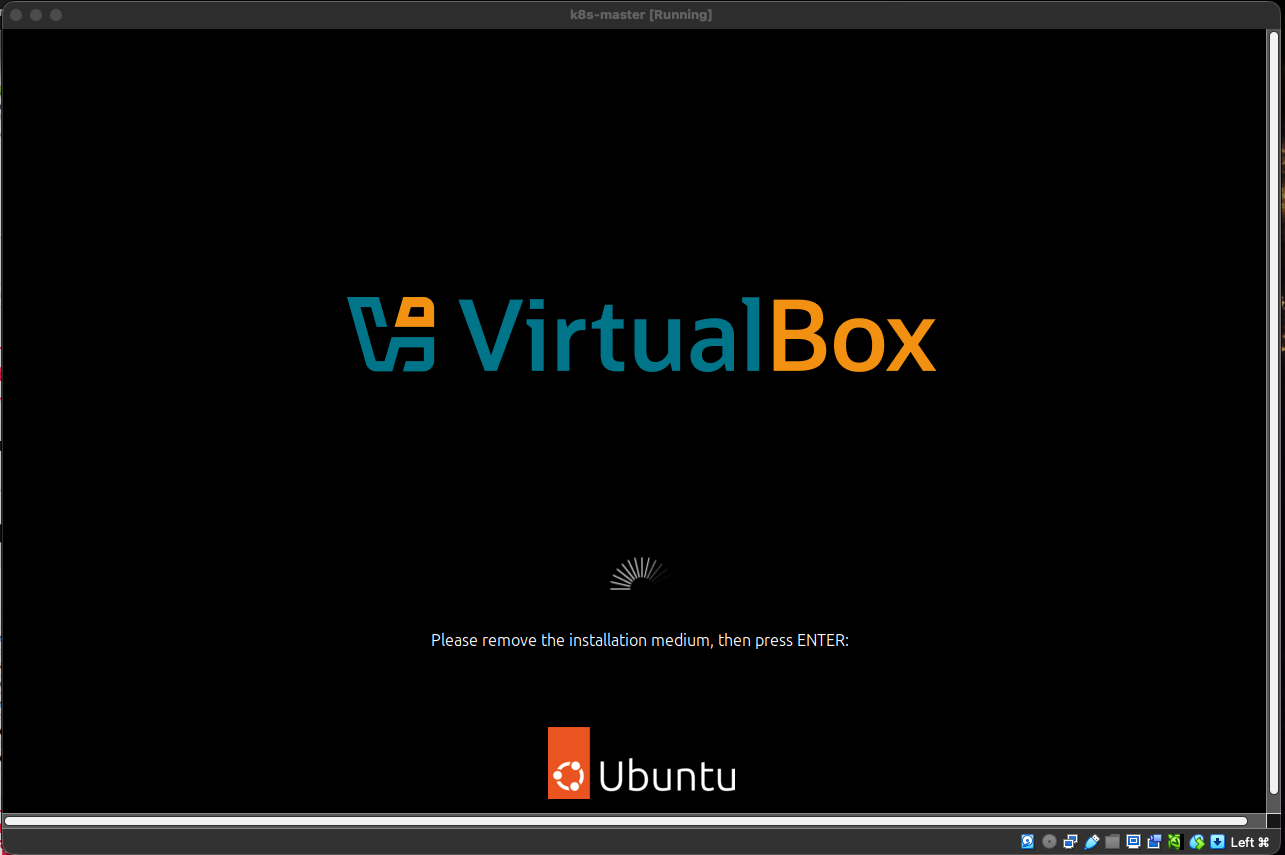Click the blue down-arrow keyboard capture icon
Viewport: 1285px width, 855px height.
pyautogui.click(x=1217, y=842)
